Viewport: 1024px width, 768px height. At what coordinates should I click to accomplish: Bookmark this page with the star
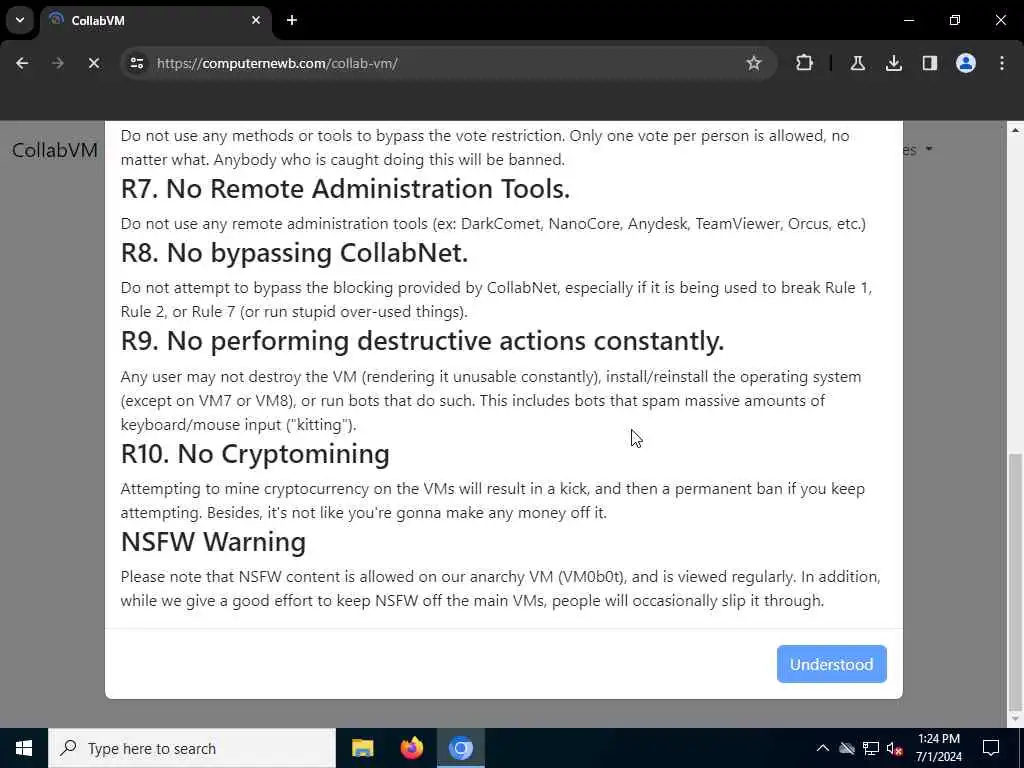(x=754, y=63)
